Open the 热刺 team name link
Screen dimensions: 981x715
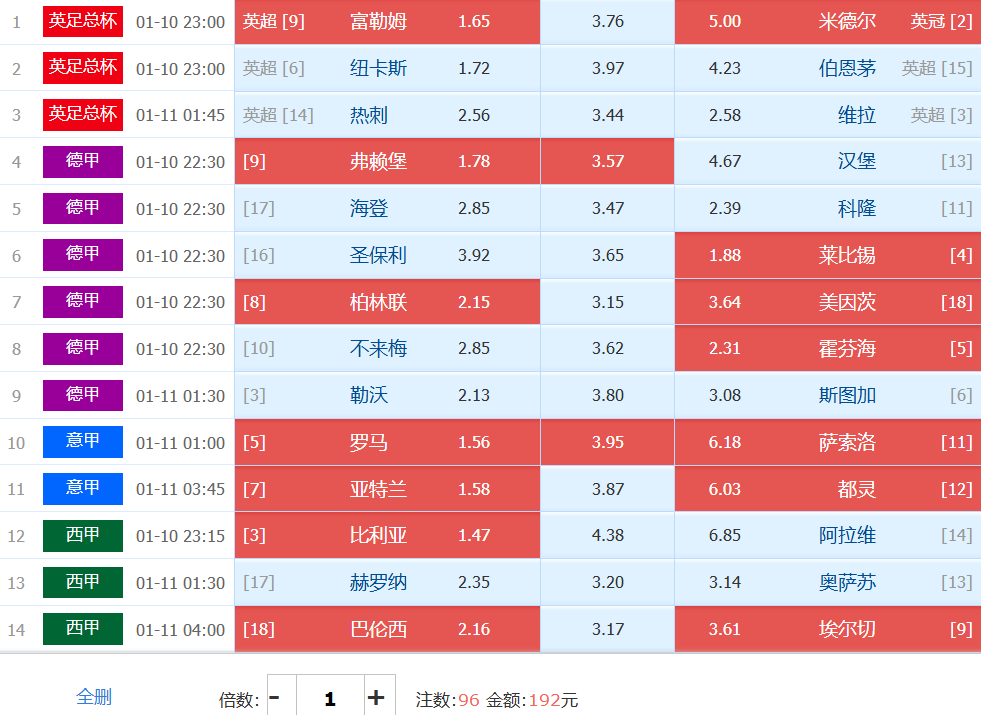(x=368, y=115)
